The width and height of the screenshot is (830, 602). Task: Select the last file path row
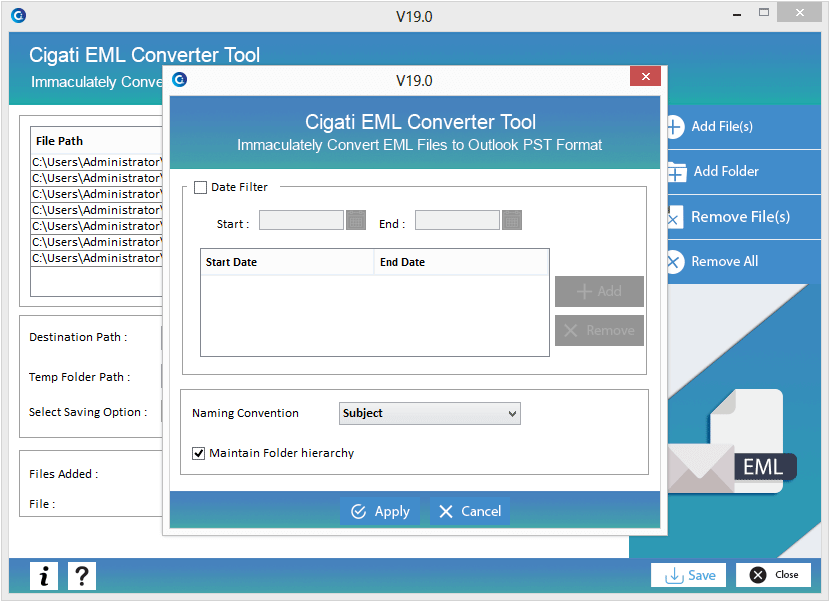[96, 258]
